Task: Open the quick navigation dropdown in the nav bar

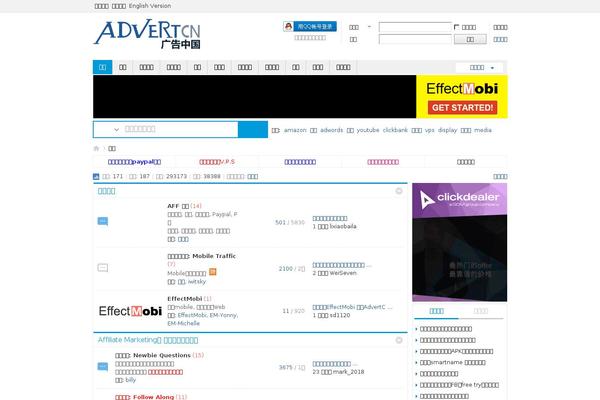Action: coord(480,67)
